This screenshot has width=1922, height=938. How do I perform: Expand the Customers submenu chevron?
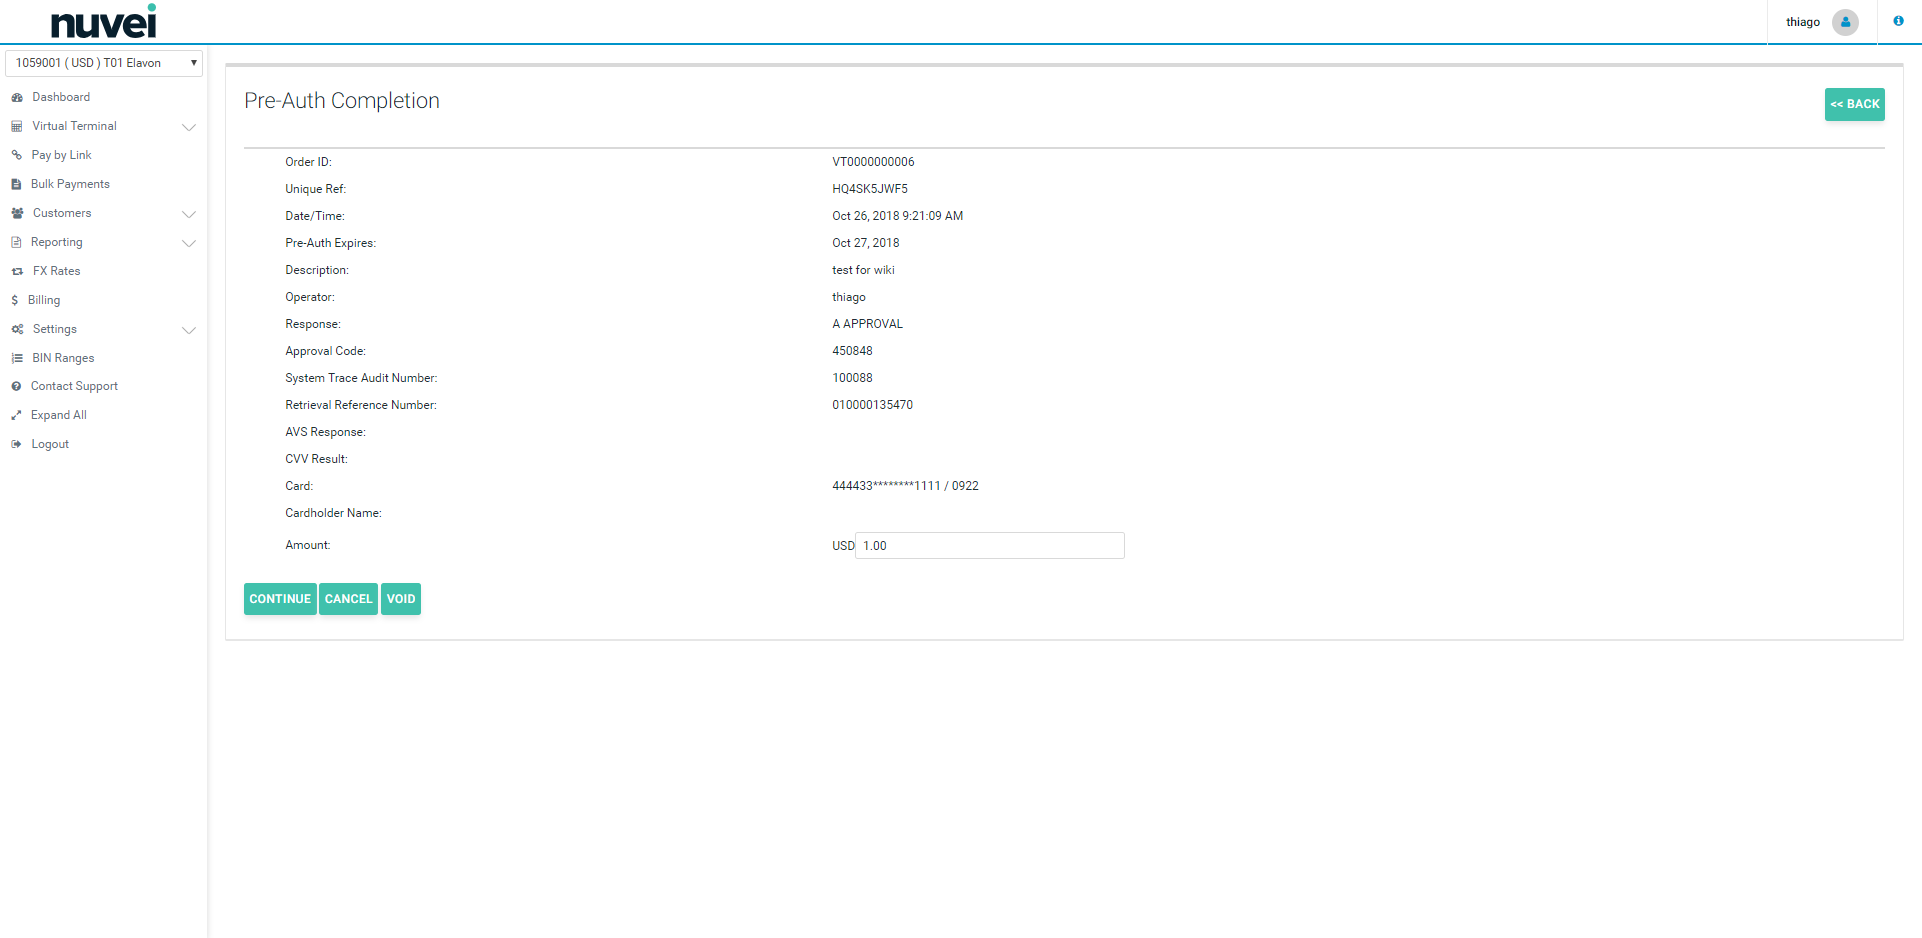pos(188,214)
